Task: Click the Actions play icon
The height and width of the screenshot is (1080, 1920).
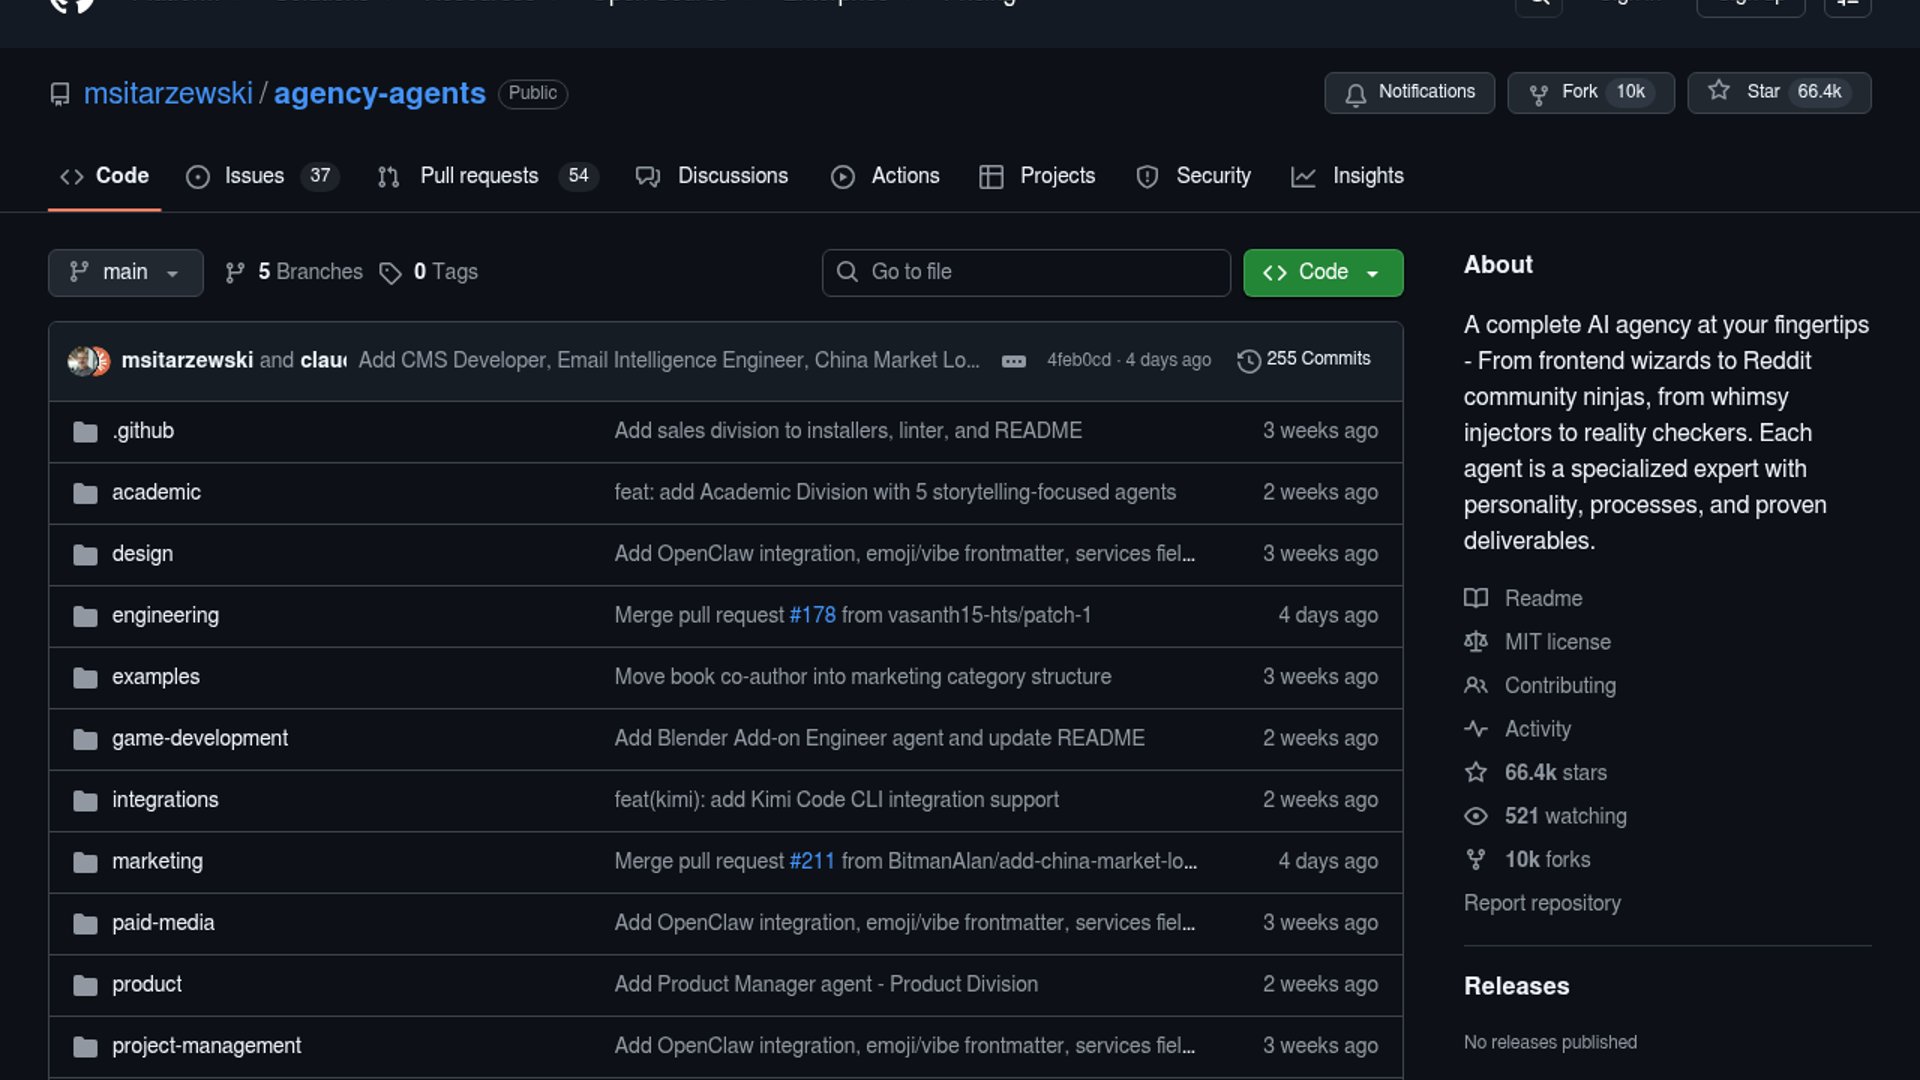Action: pyautogui.click(x=842, y=177)
